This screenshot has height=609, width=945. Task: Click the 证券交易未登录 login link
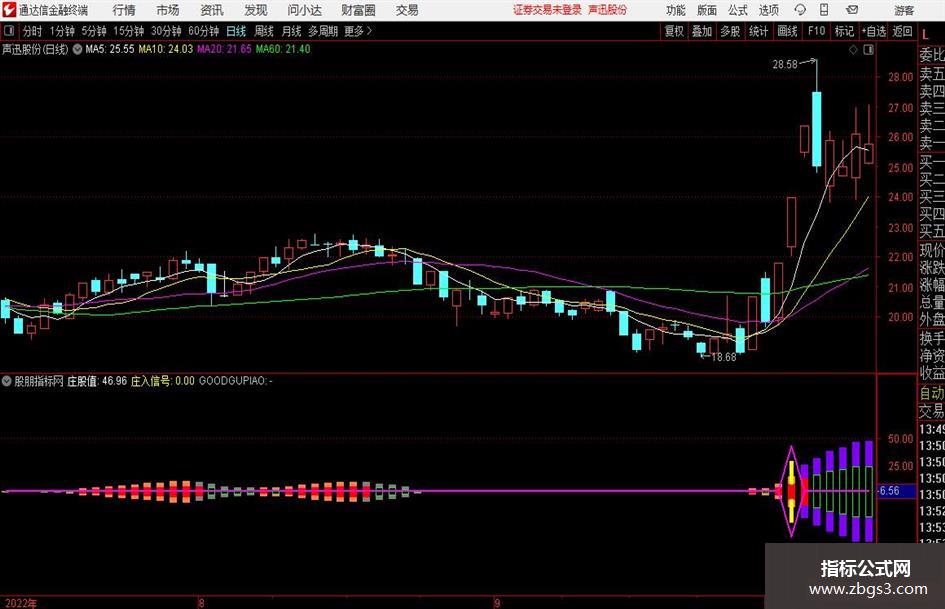tap(547, 10)
